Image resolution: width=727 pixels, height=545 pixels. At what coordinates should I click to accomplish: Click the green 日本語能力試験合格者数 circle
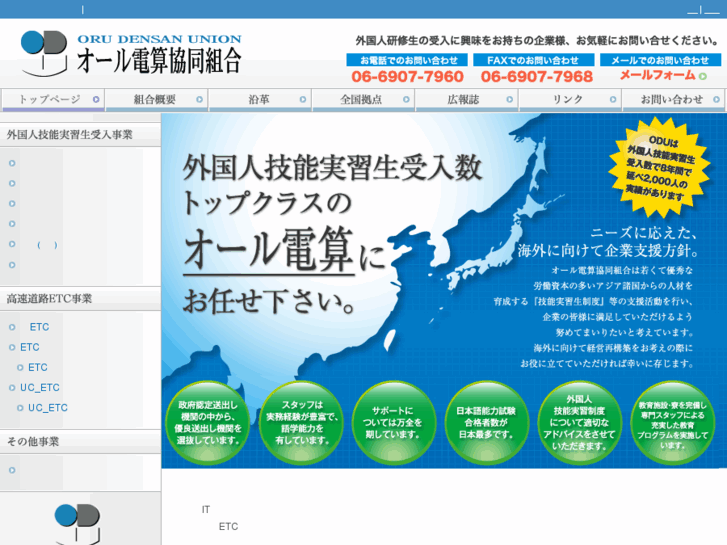[486, 423]
